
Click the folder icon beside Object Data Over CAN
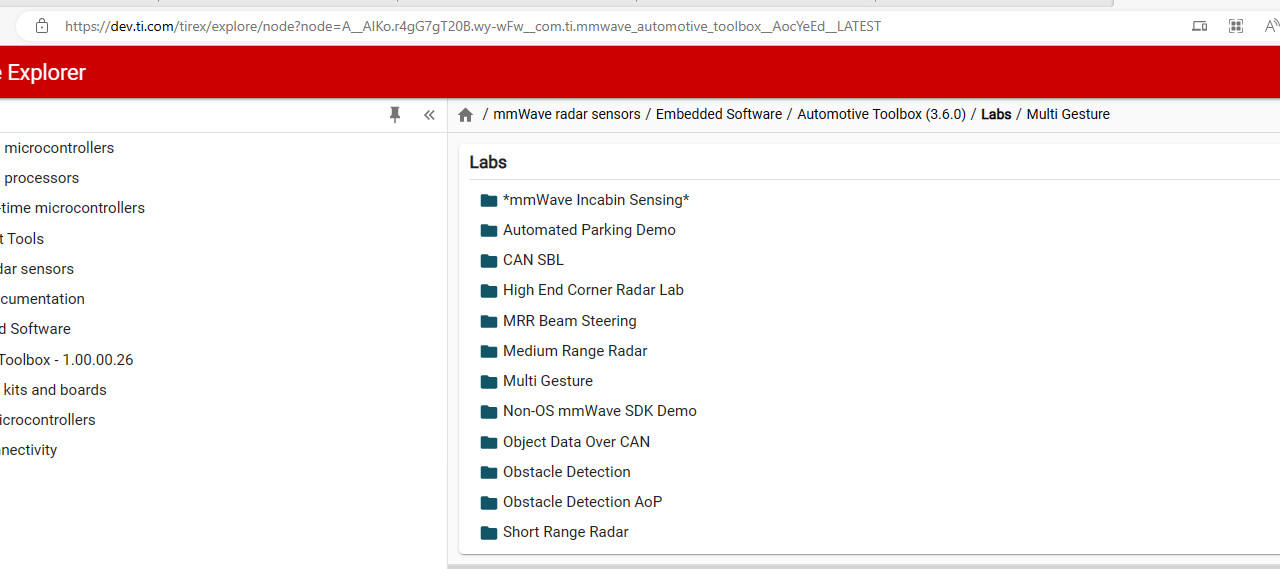pyautogui.click(x=489, y=442)
